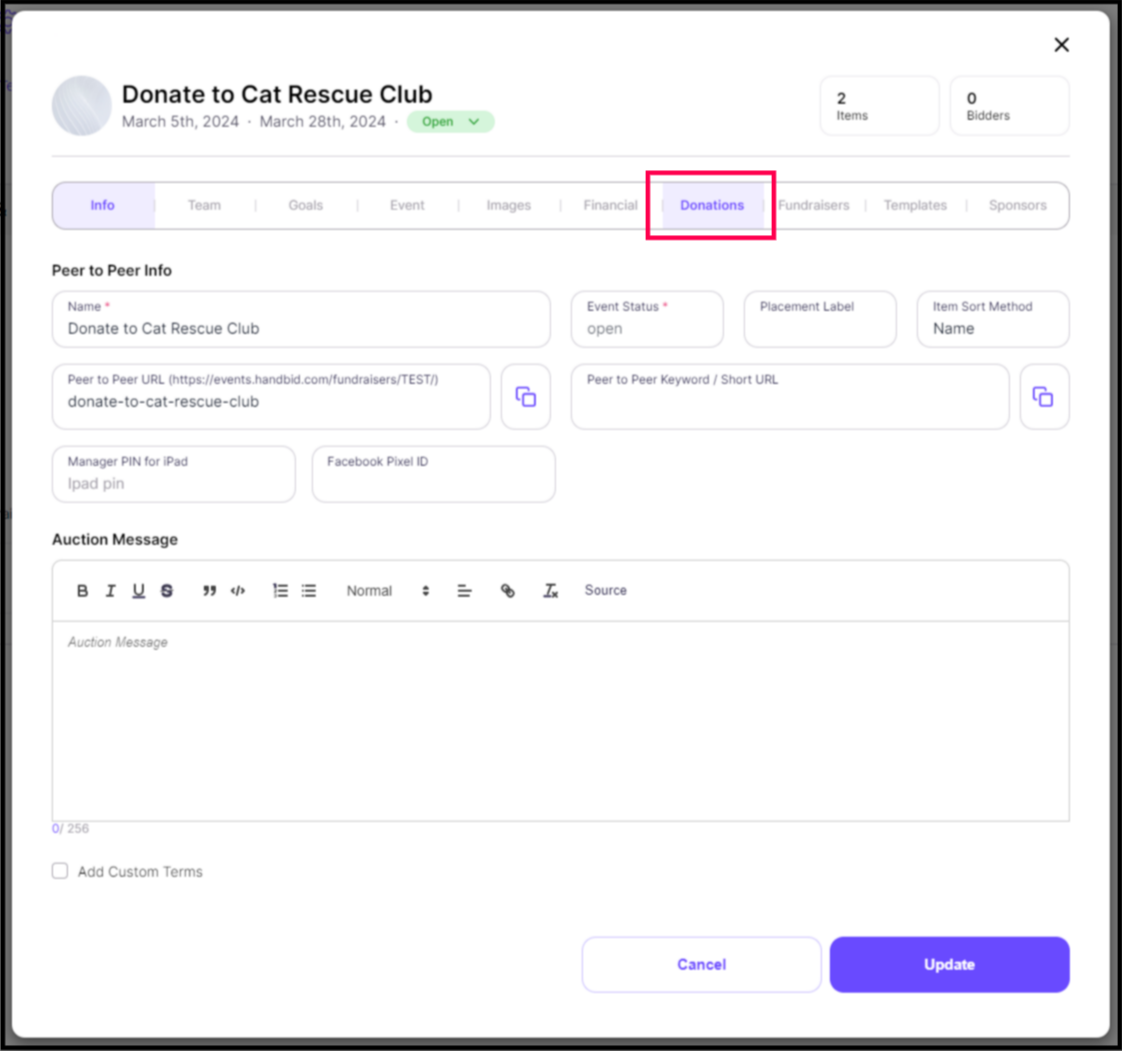The height and width of the screenshot is (1051, 1122).
Task: Insert a code block in the editor
Action: (x=236, y=590)
